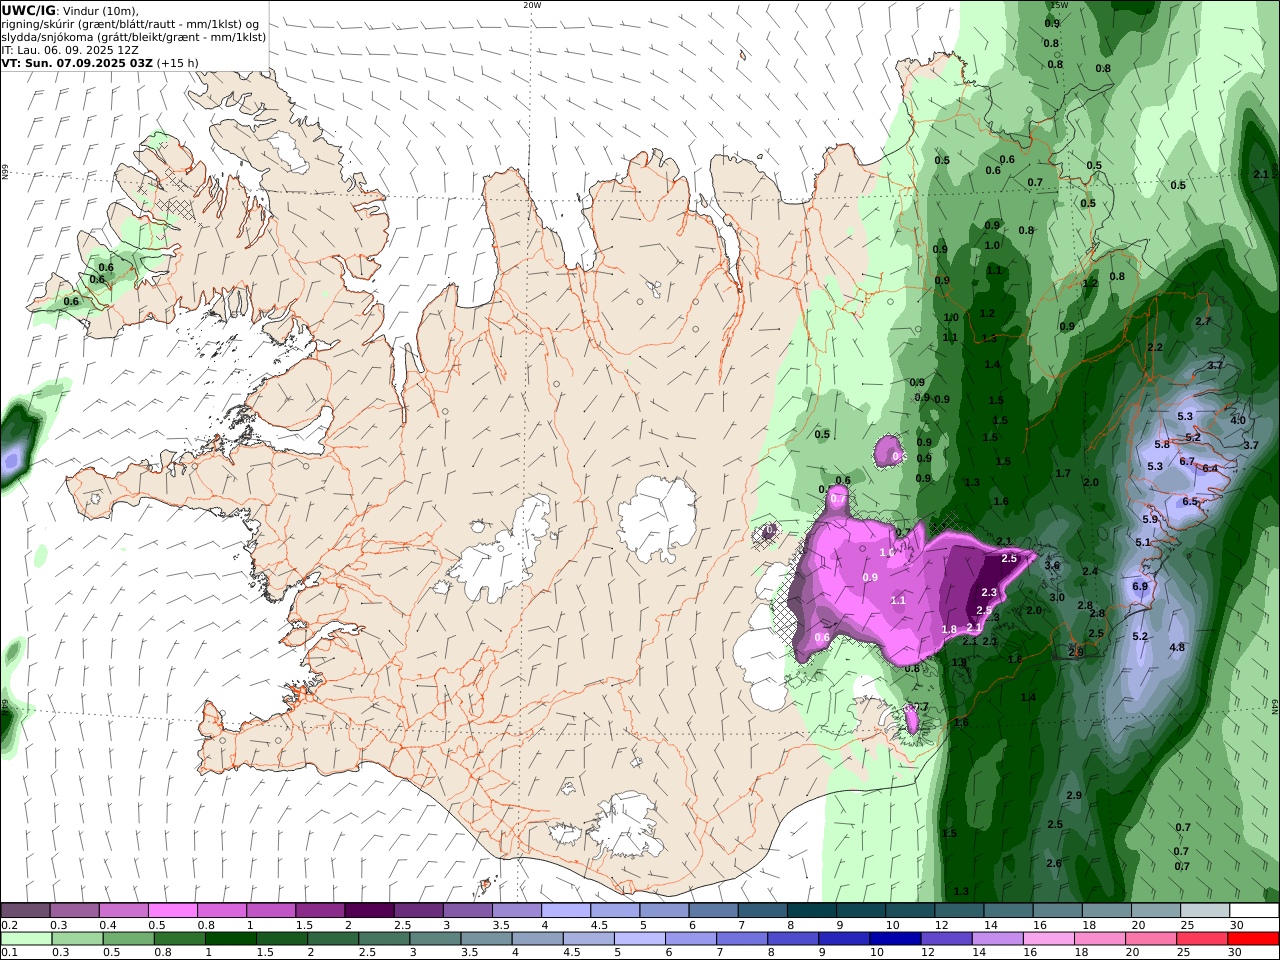Image resolution: width=1280 pixels, height=960 pixels.
Task: Click the '15W' longitude label
Action: (x=1059, y=5)
